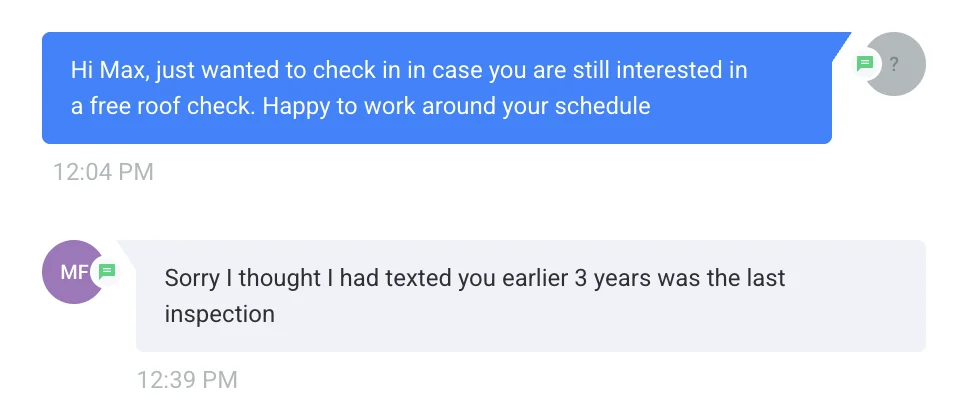Click the MF initials on purple circle

pos(75,272)
